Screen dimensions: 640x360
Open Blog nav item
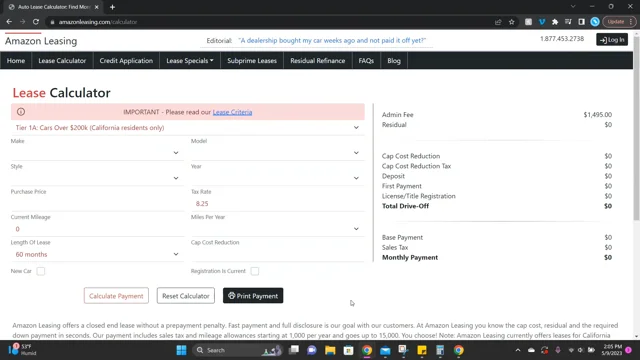(394, 60)
